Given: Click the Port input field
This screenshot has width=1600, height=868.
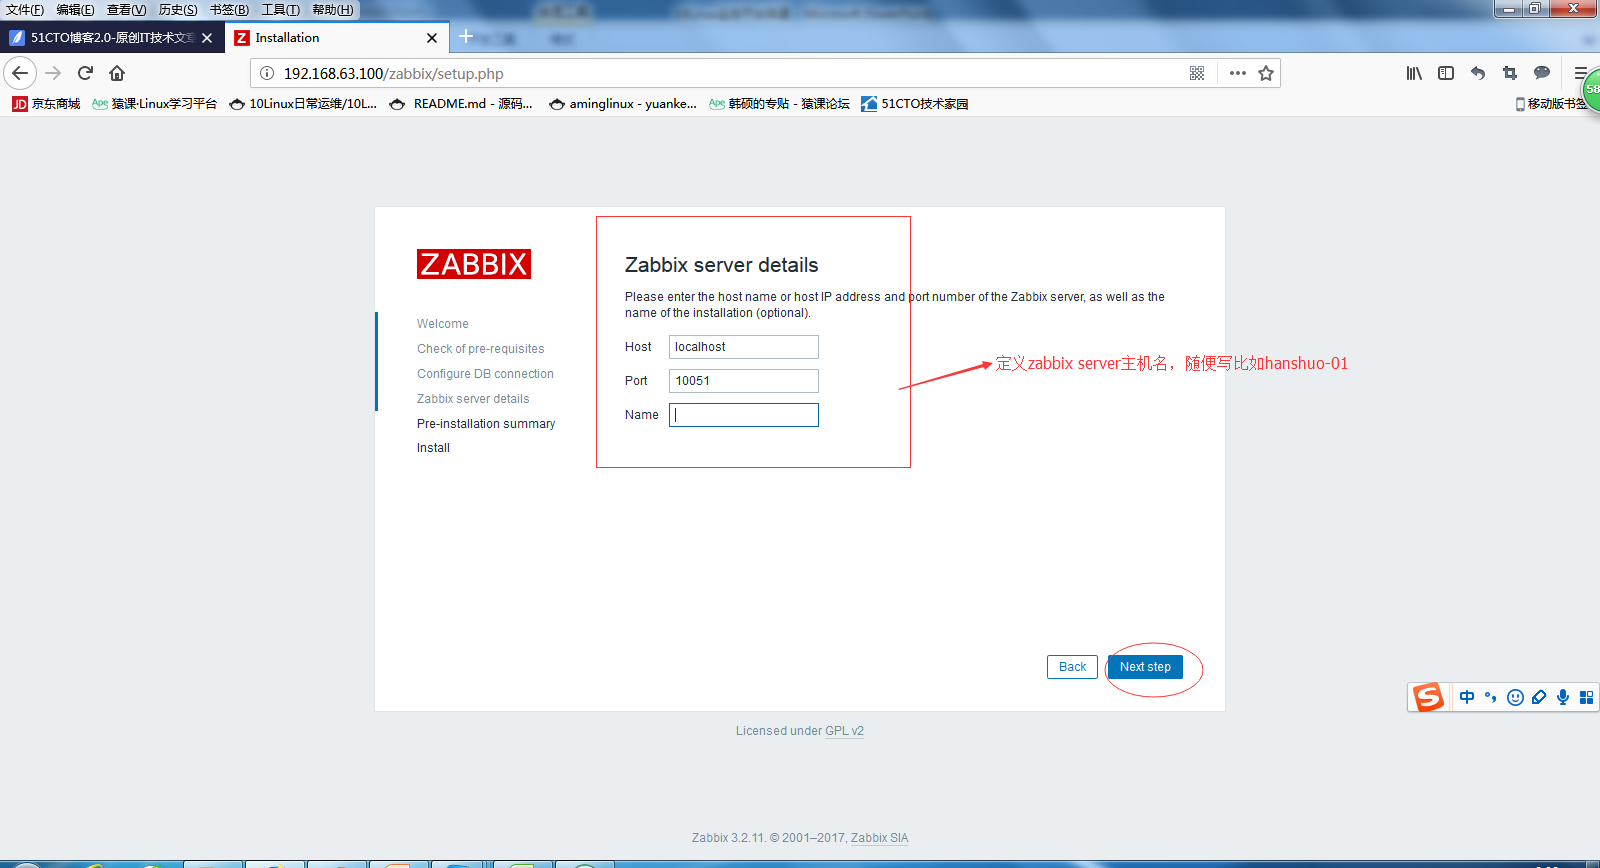Looking at the screenshot, I should (x=743, y=381).
